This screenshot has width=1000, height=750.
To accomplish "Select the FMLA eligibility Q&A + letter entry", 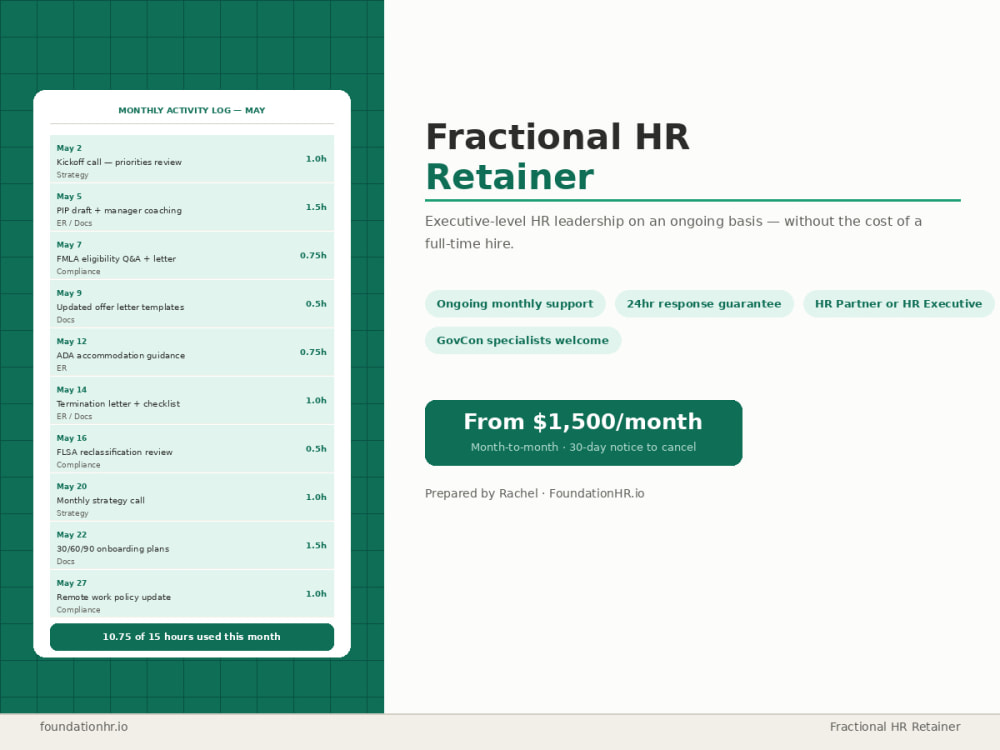I will [x=192, y=256].
